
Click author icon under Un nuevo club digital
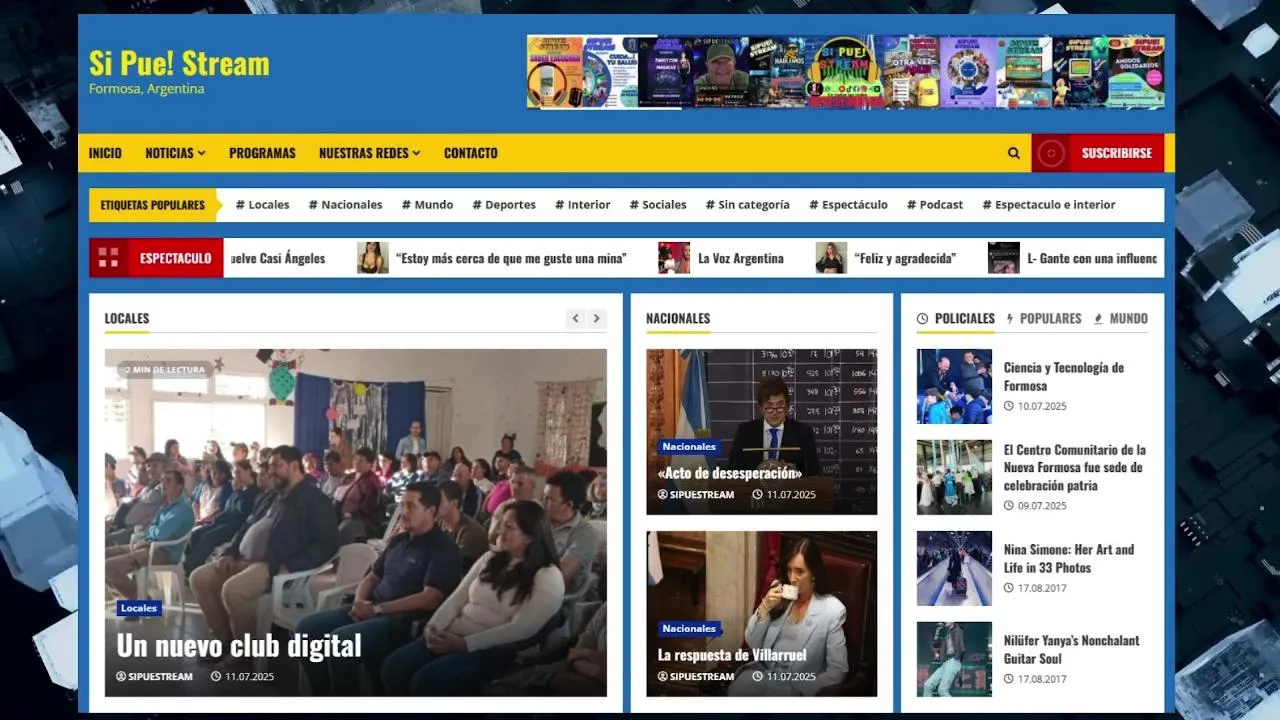pyautogui.click(x=121, y=677)
